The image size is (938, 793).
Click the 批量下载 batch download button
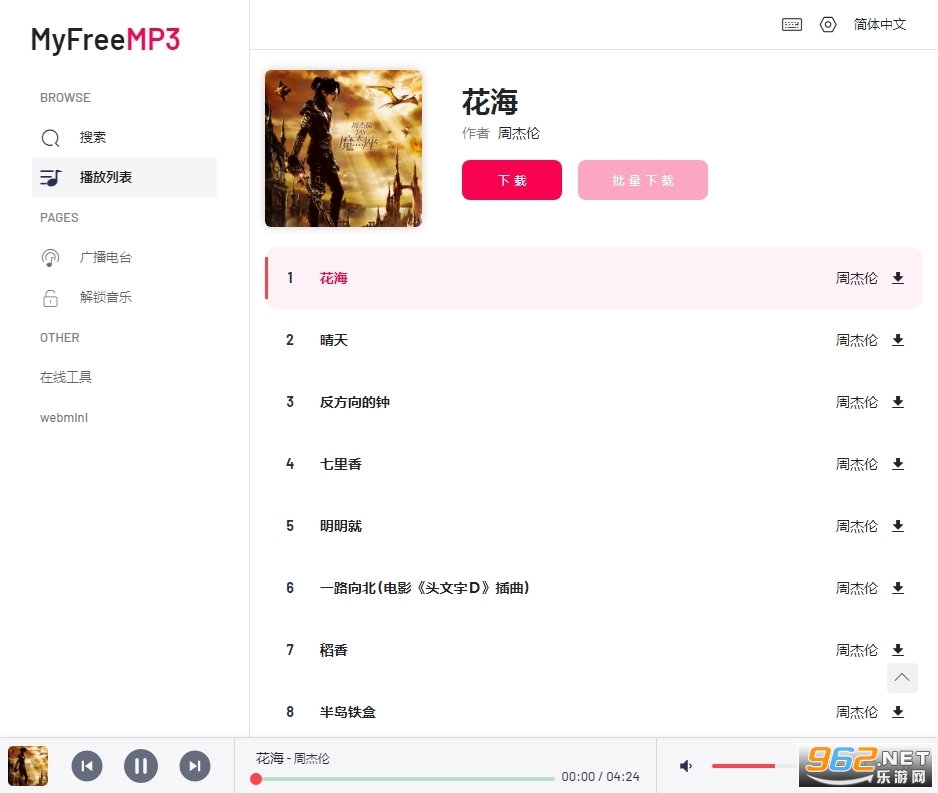[642, 180]
